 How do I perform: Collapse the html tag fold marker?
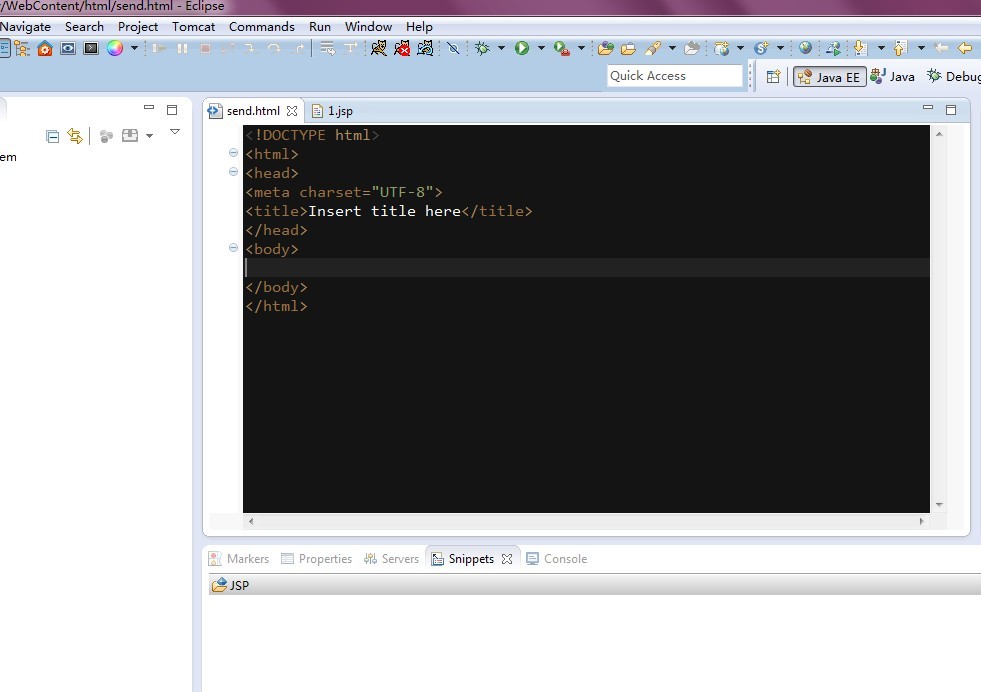(x=234, y=154)
